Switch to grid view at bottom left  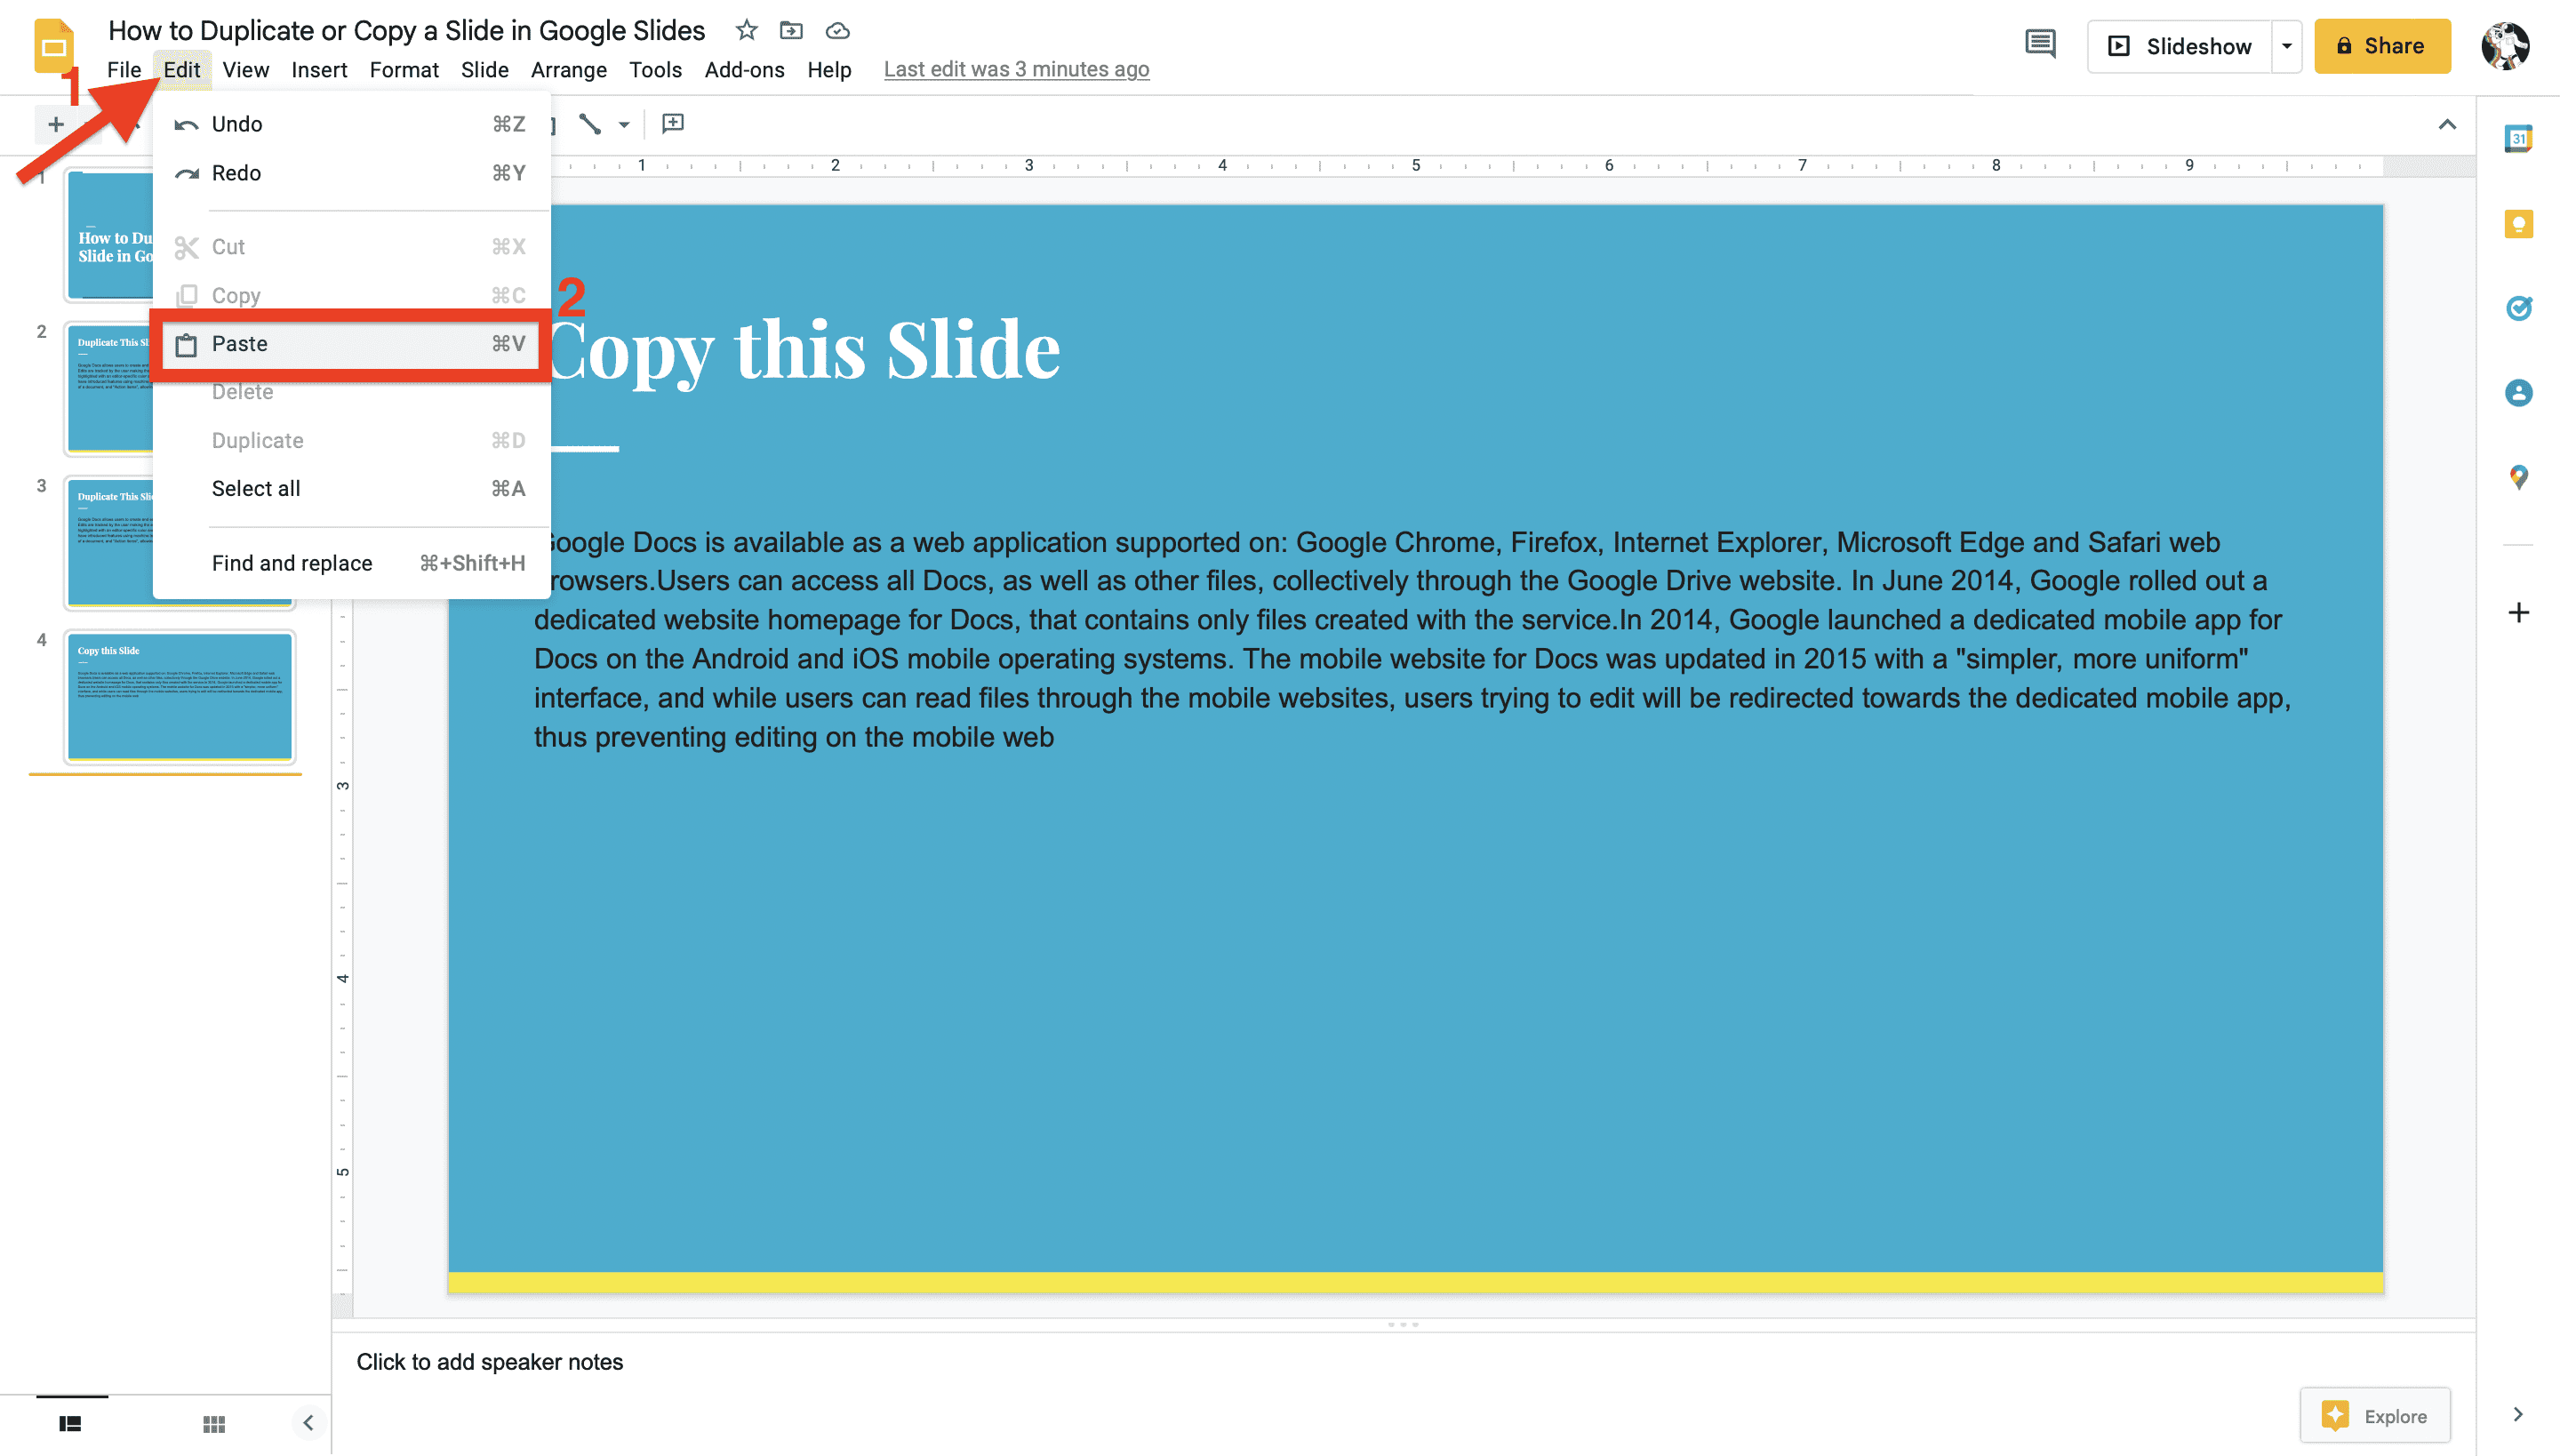214,1423
